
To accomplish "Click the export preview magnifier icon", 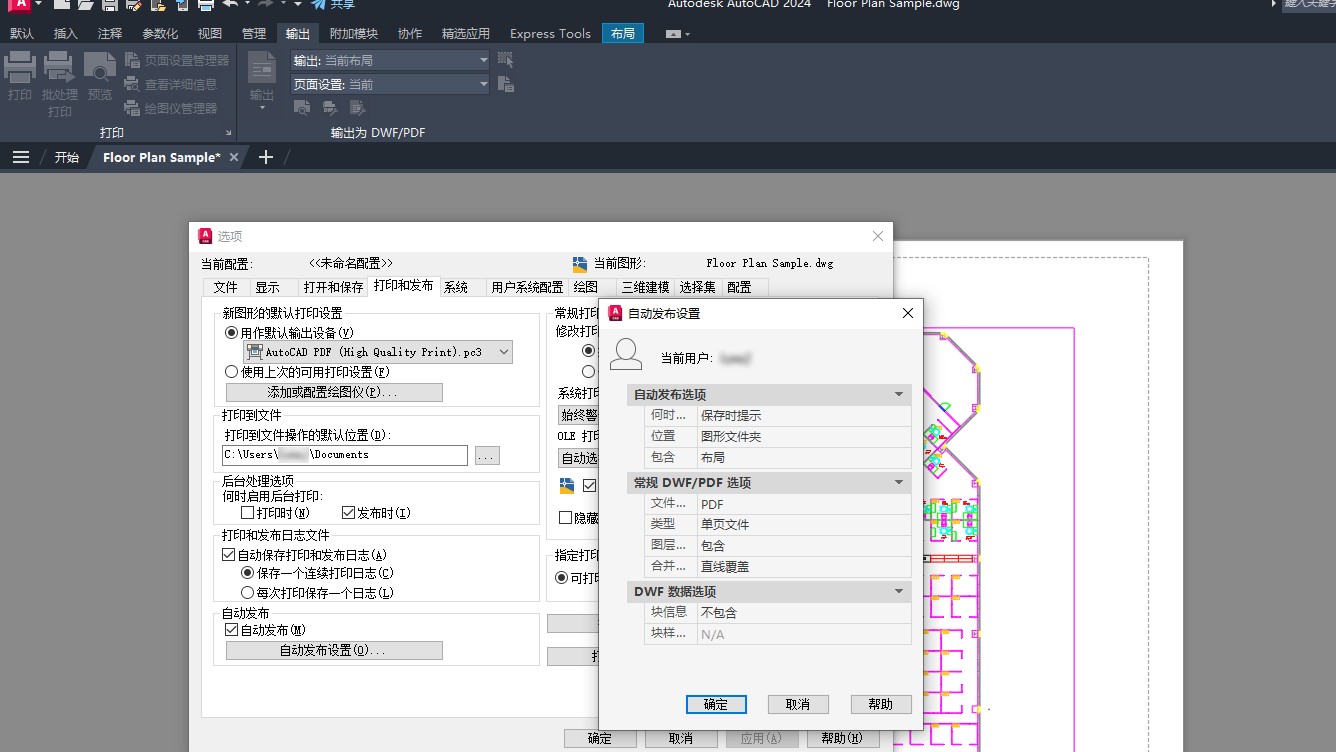I will pos(301,108).
